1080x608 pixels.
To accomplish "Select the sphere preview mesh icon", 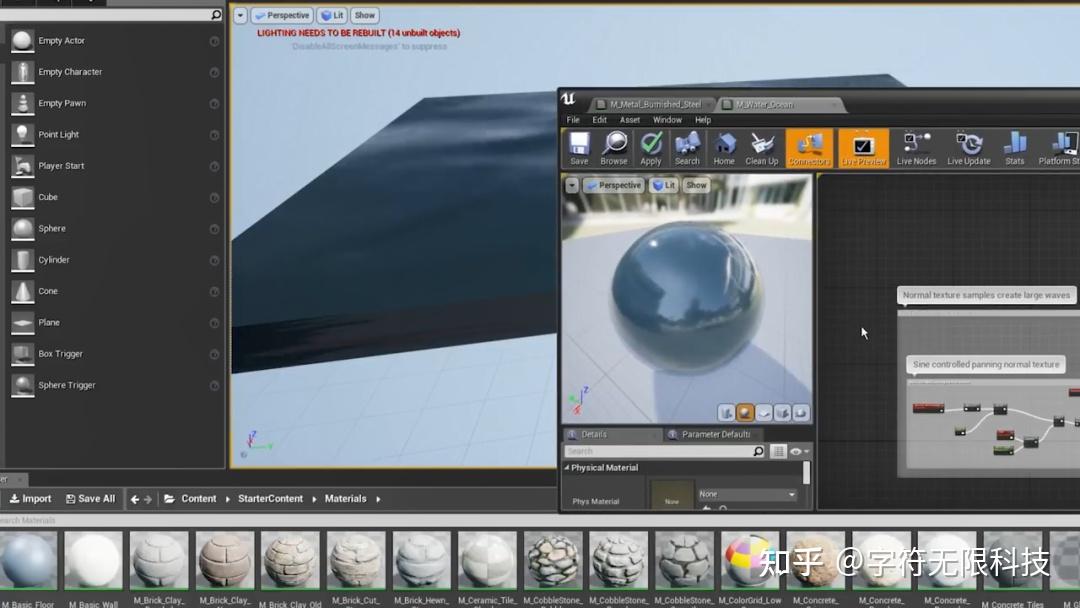I will point(746,413).
